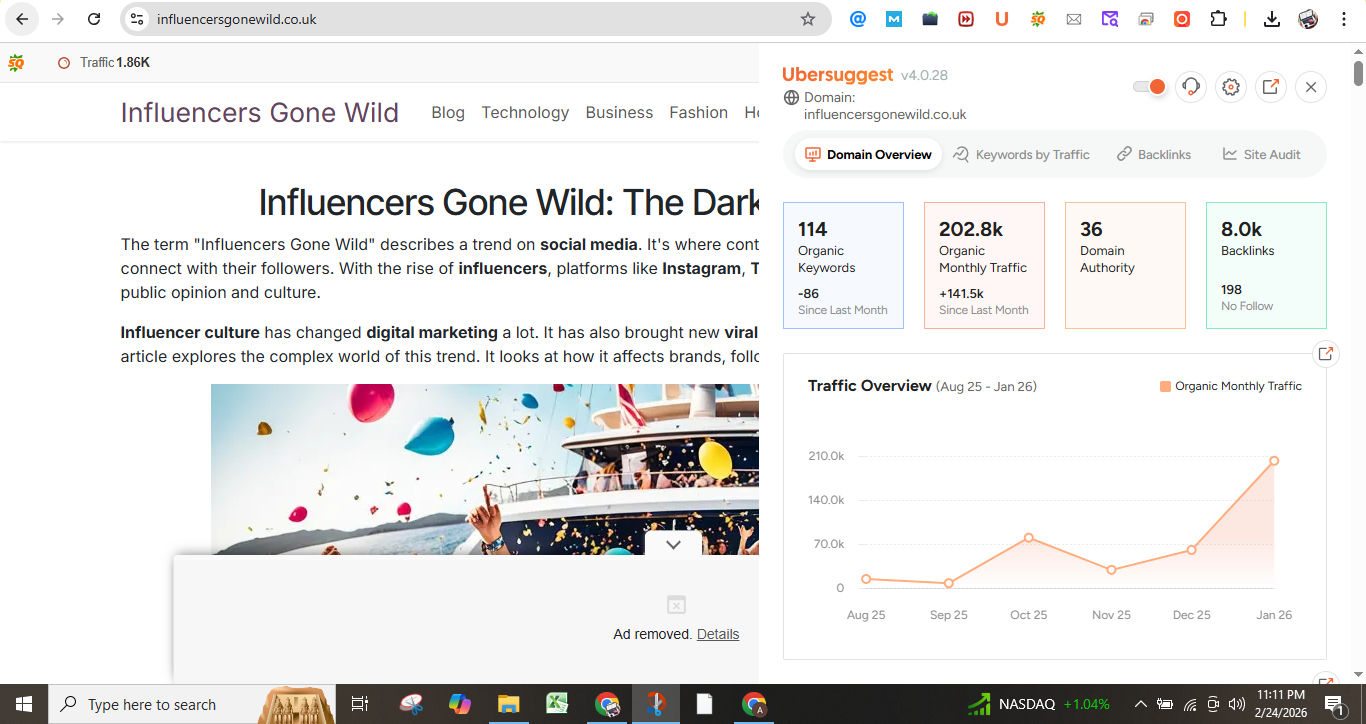
Task: Show hidden system tray icons chevron
Action: coord(1140,704)
